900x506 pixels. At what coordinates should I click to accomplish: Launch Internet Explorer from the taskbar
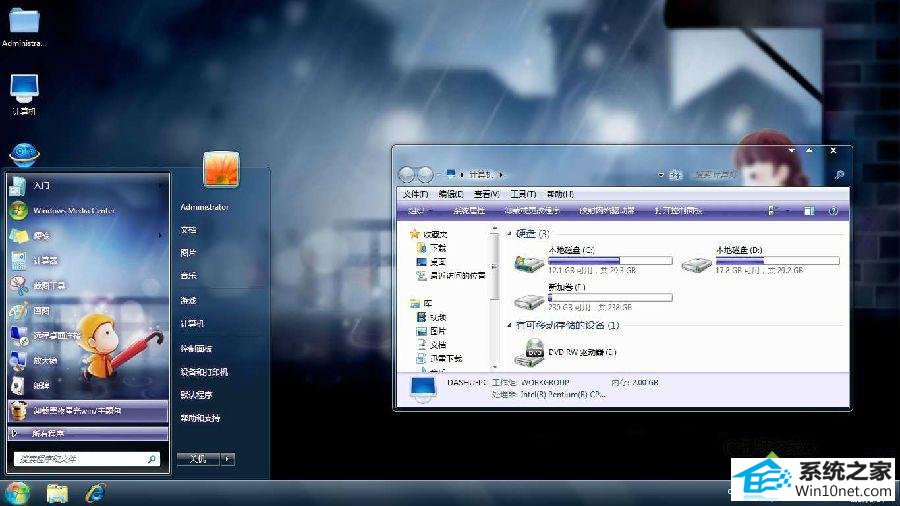[x=95, y=493]
